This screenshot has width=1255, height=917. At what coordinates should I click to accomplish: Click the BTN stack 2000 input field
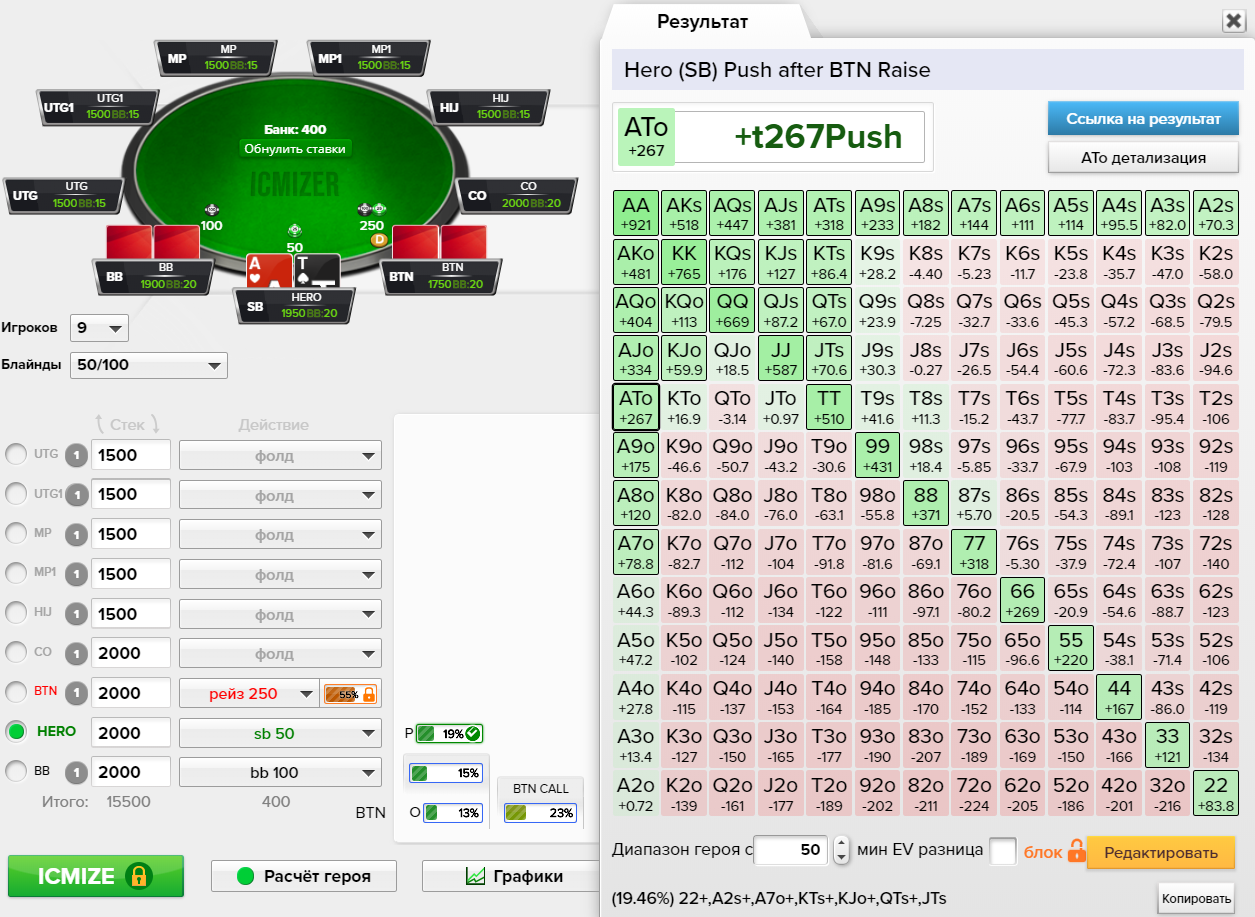pos(131,693)
